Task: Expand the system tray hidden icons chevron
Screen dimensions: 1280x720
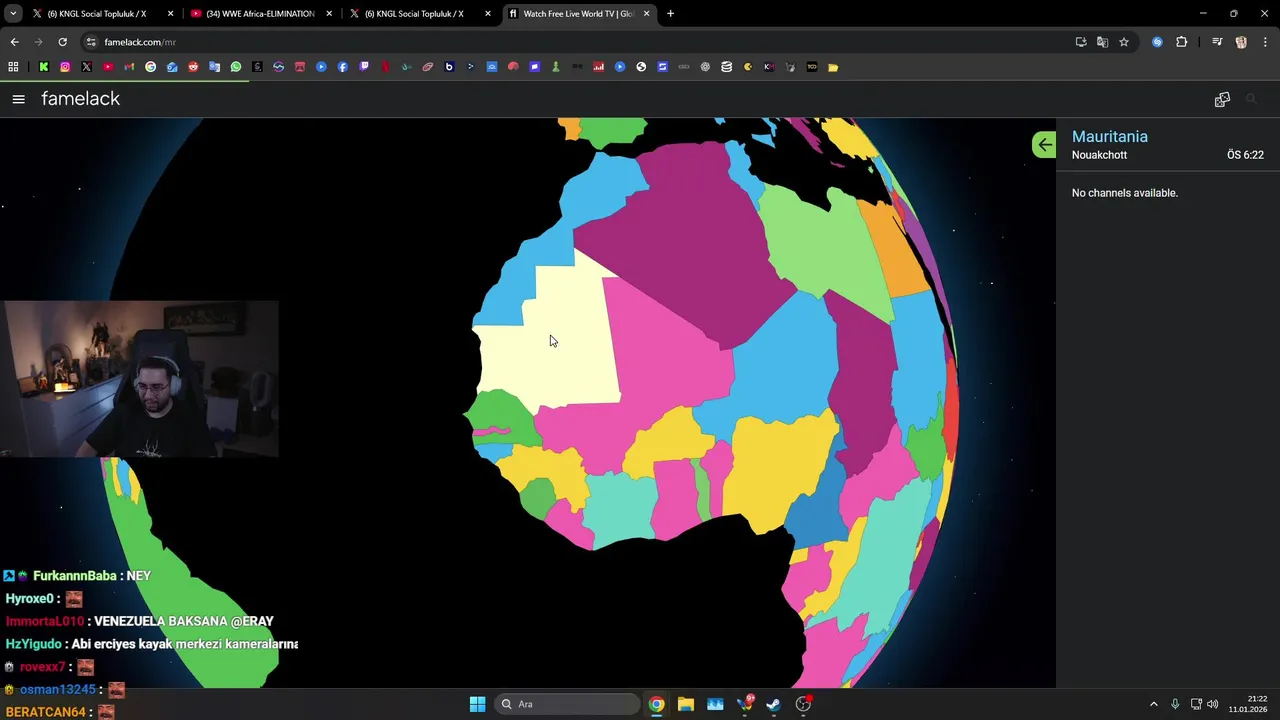Action: coord(1153,704)
